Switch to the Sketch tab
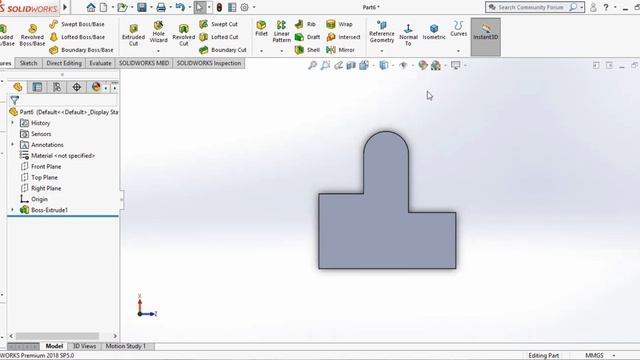 [29, 63]
